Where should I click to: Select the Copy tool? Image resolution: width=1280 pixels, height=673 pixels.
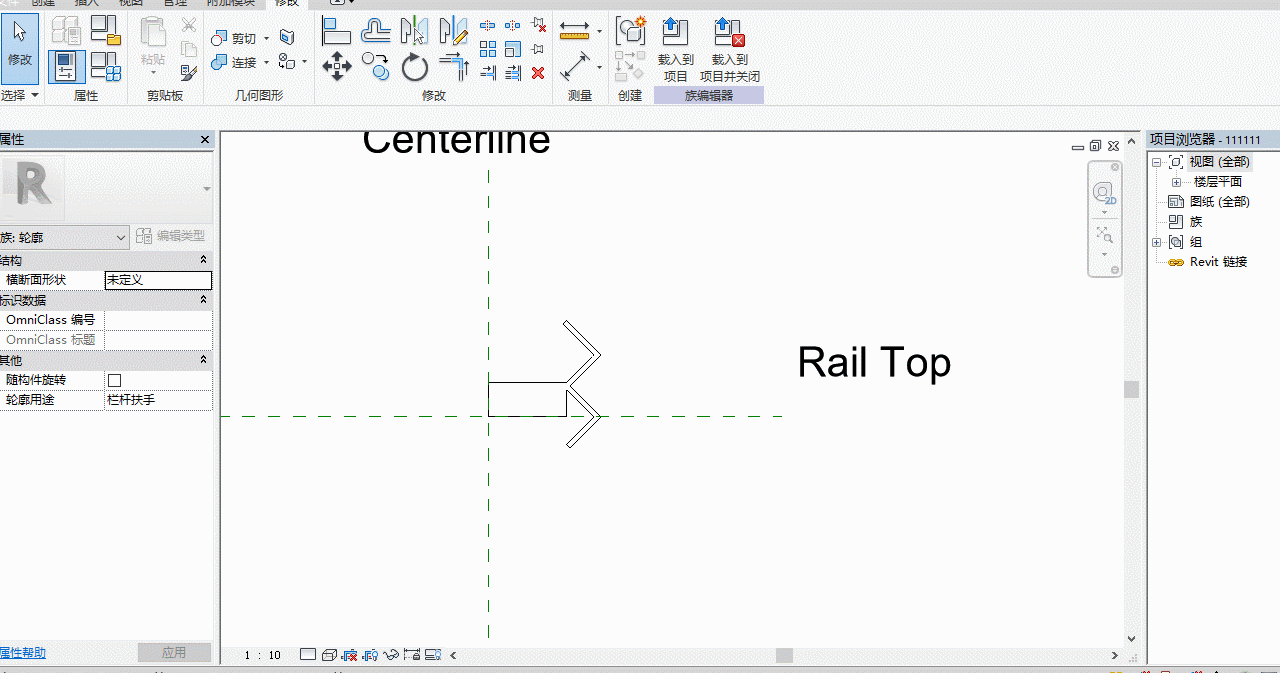pos(375,68)
